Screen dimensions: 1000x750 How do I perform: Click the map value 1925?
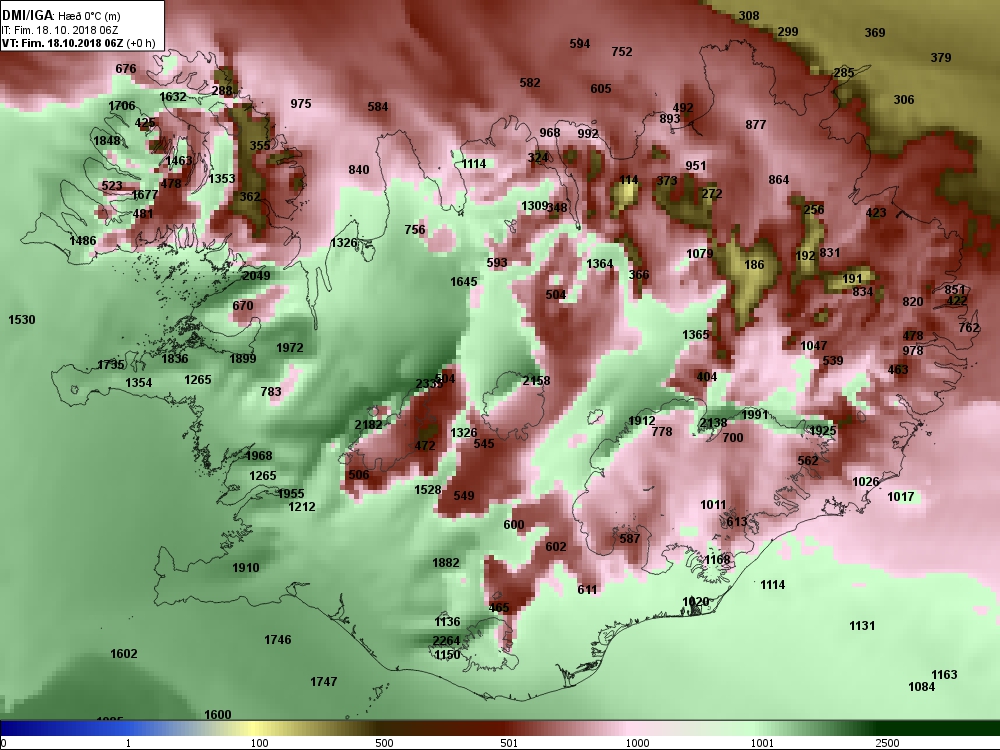[x=822, y=431]
